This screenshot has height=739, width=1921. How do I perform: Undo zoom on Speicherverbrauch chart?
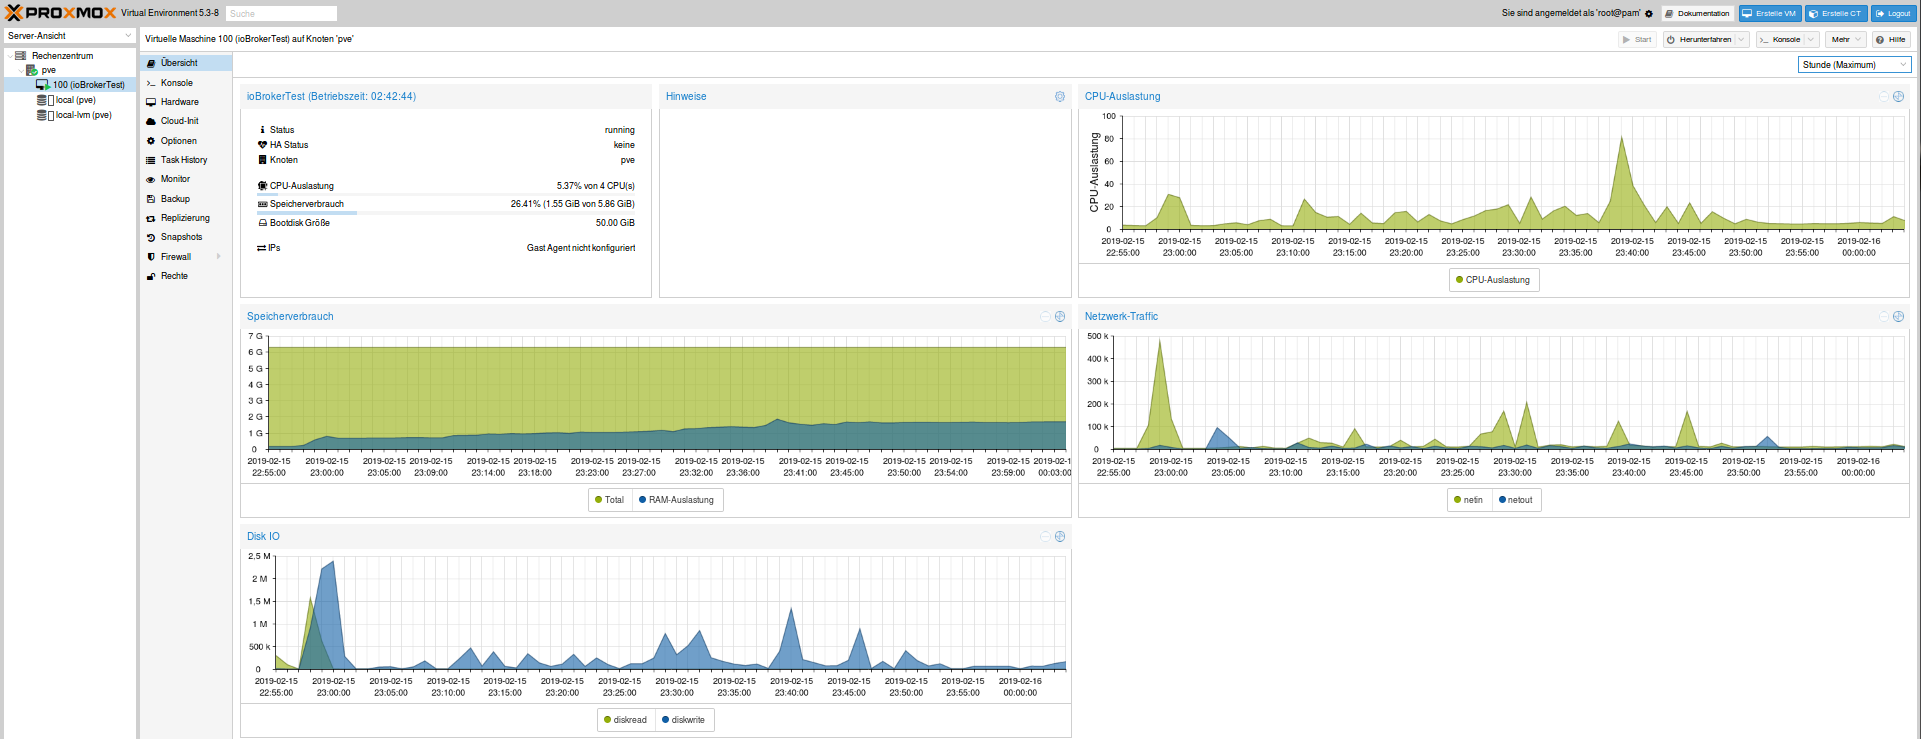coord(1046,316)
